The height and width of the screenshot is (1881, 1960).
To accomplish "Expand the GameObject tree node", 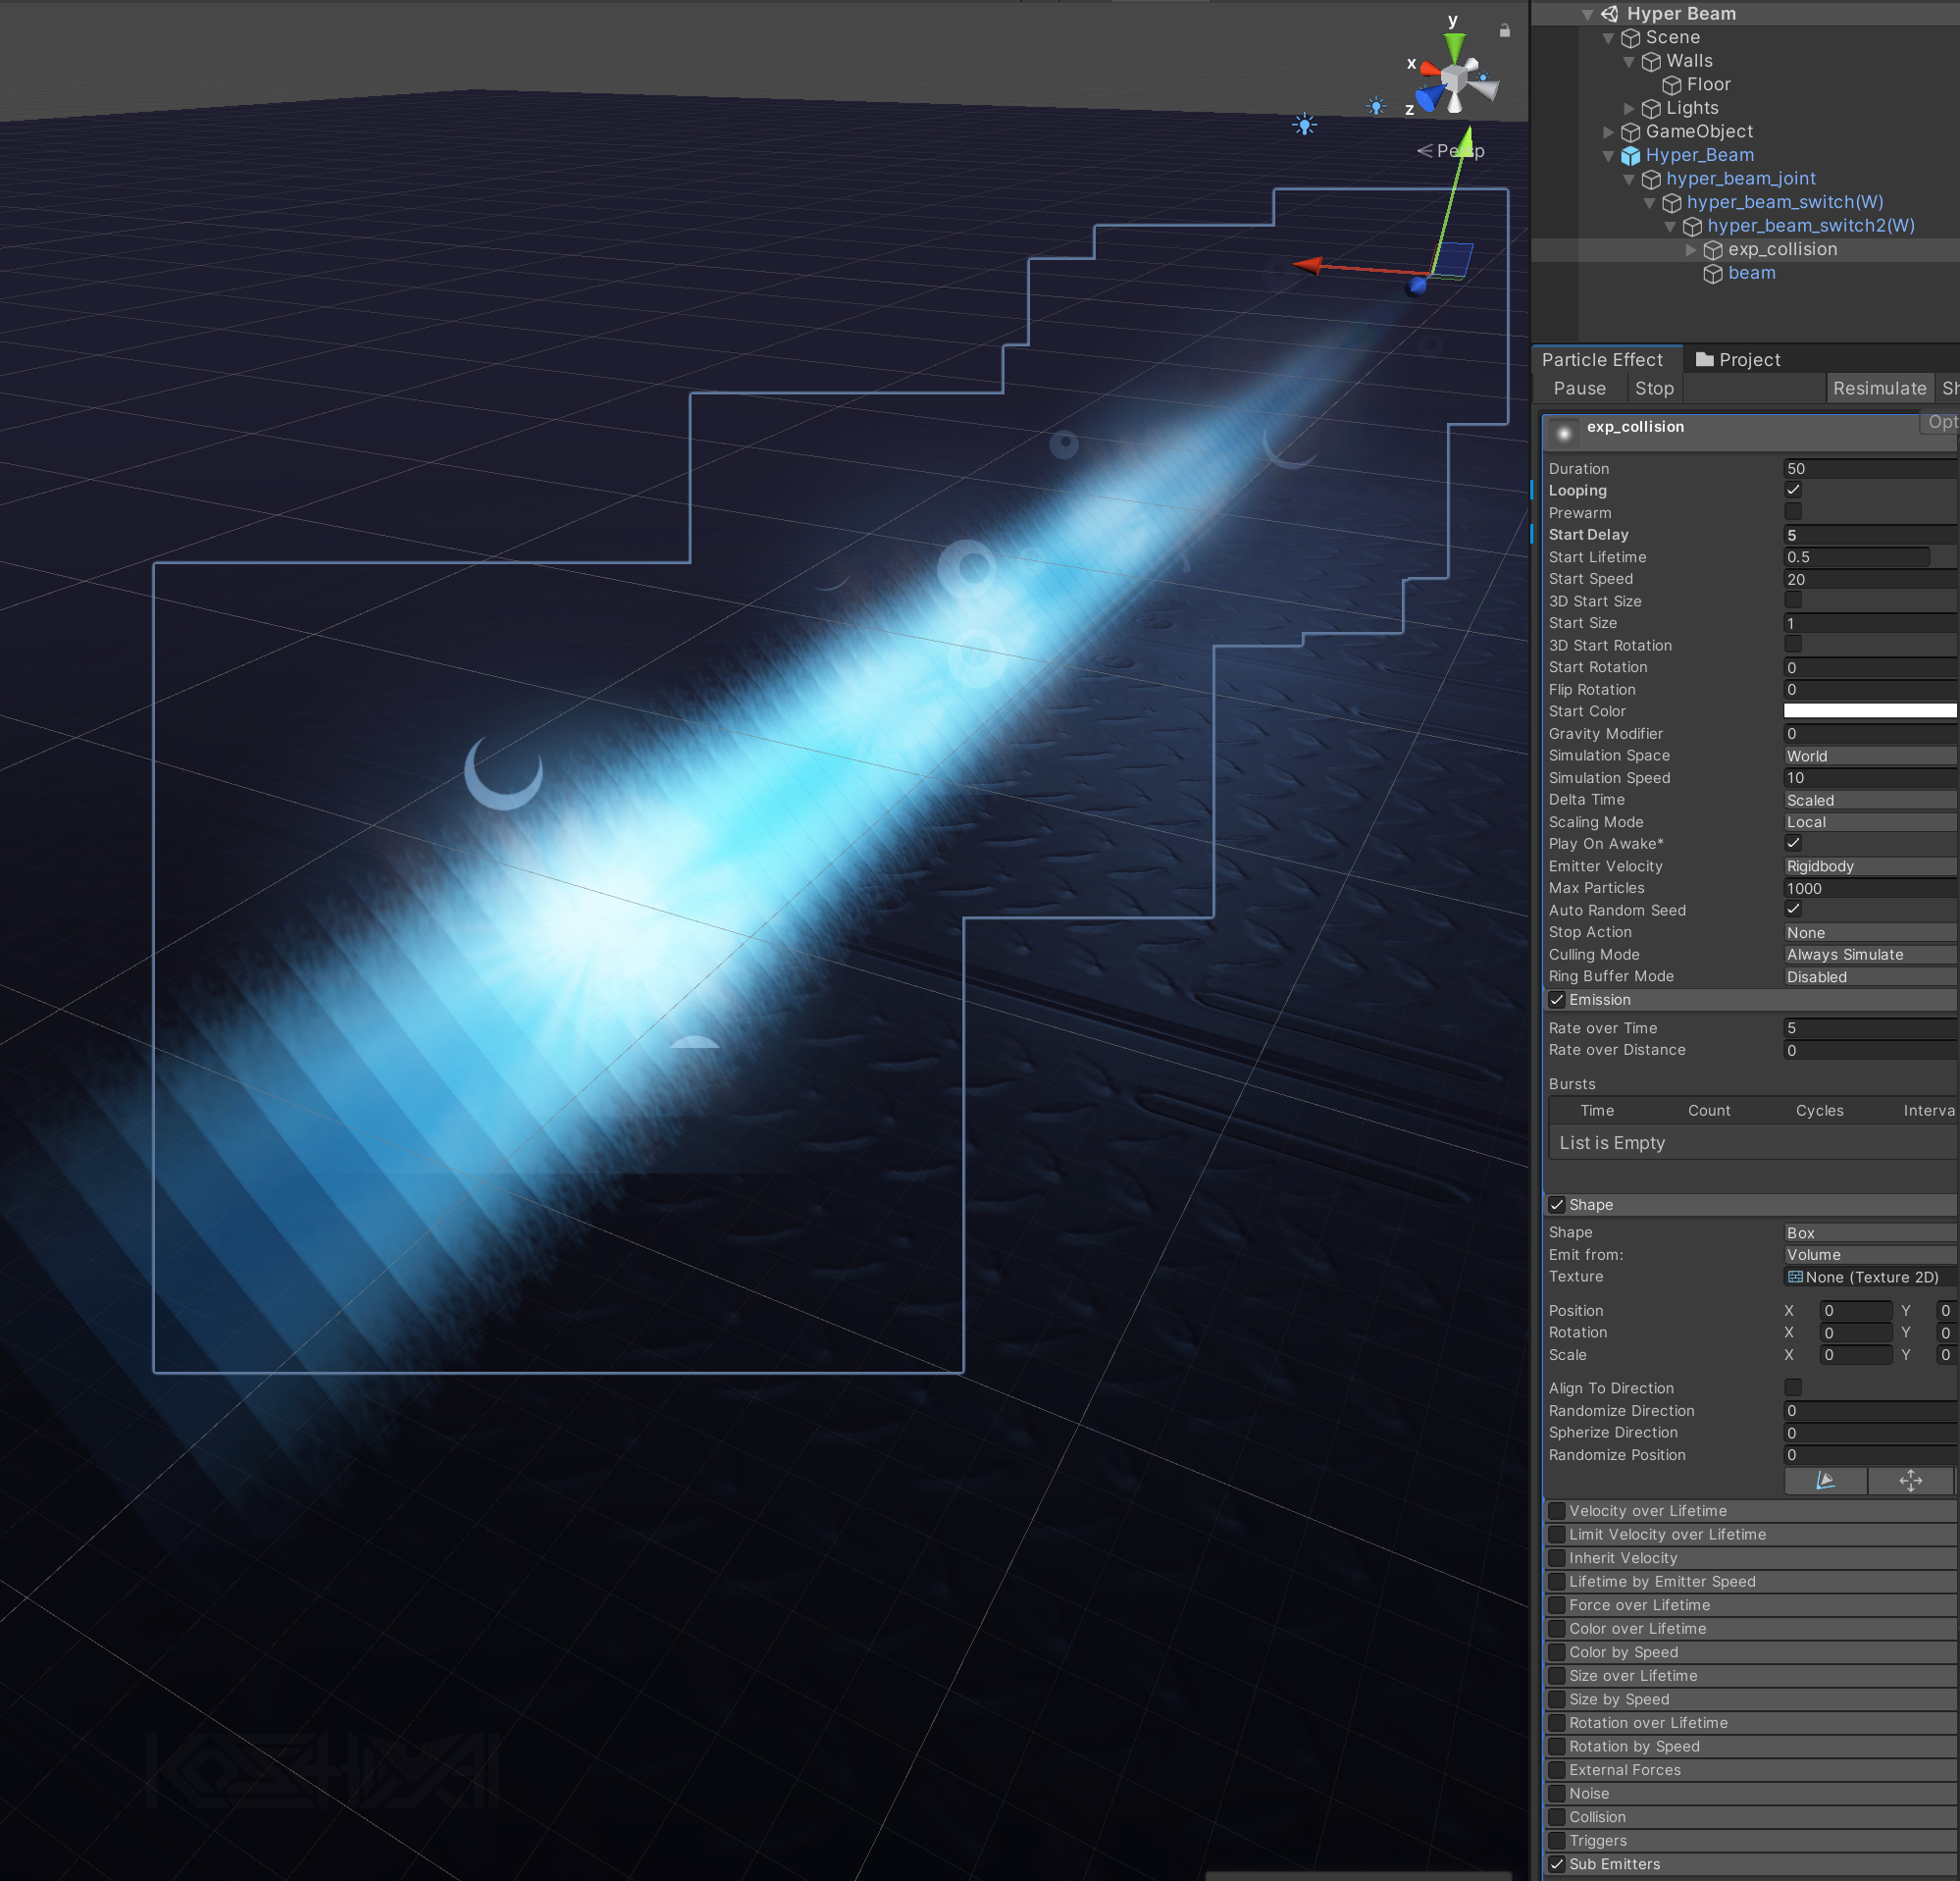I will coord(1608,132).
